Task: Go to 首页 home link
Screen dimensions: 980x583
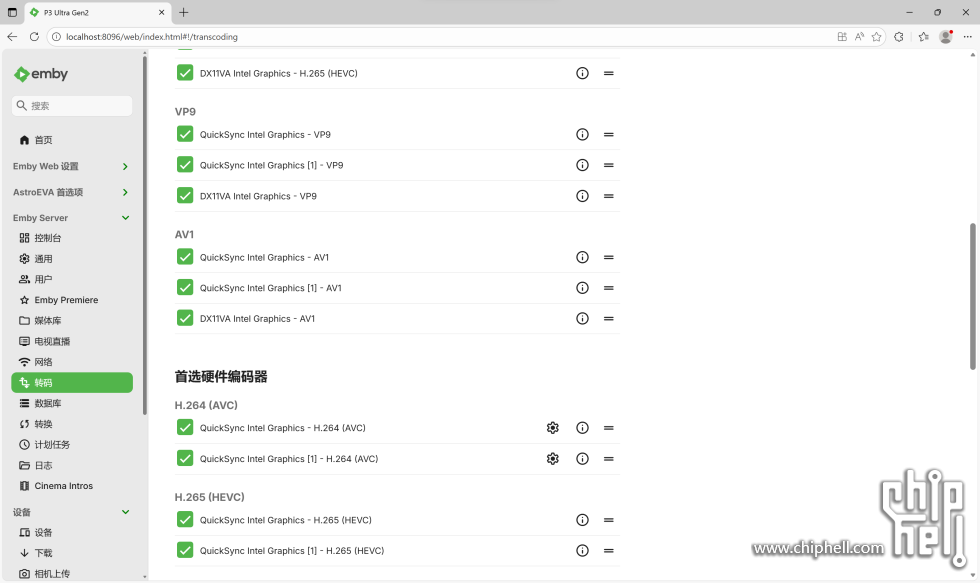Action: coord(43,140)
